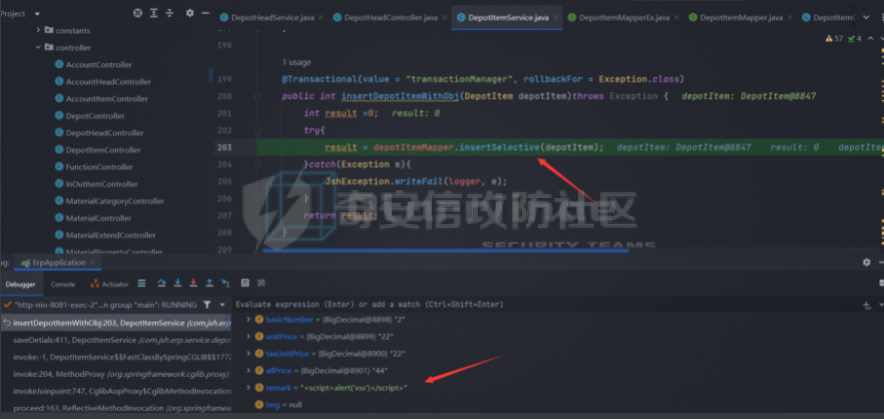Select insertDepotItemWithObj:203 stack frame
Image resolution: width=884 pixels, height=419 pixels.
click(116, 323)
